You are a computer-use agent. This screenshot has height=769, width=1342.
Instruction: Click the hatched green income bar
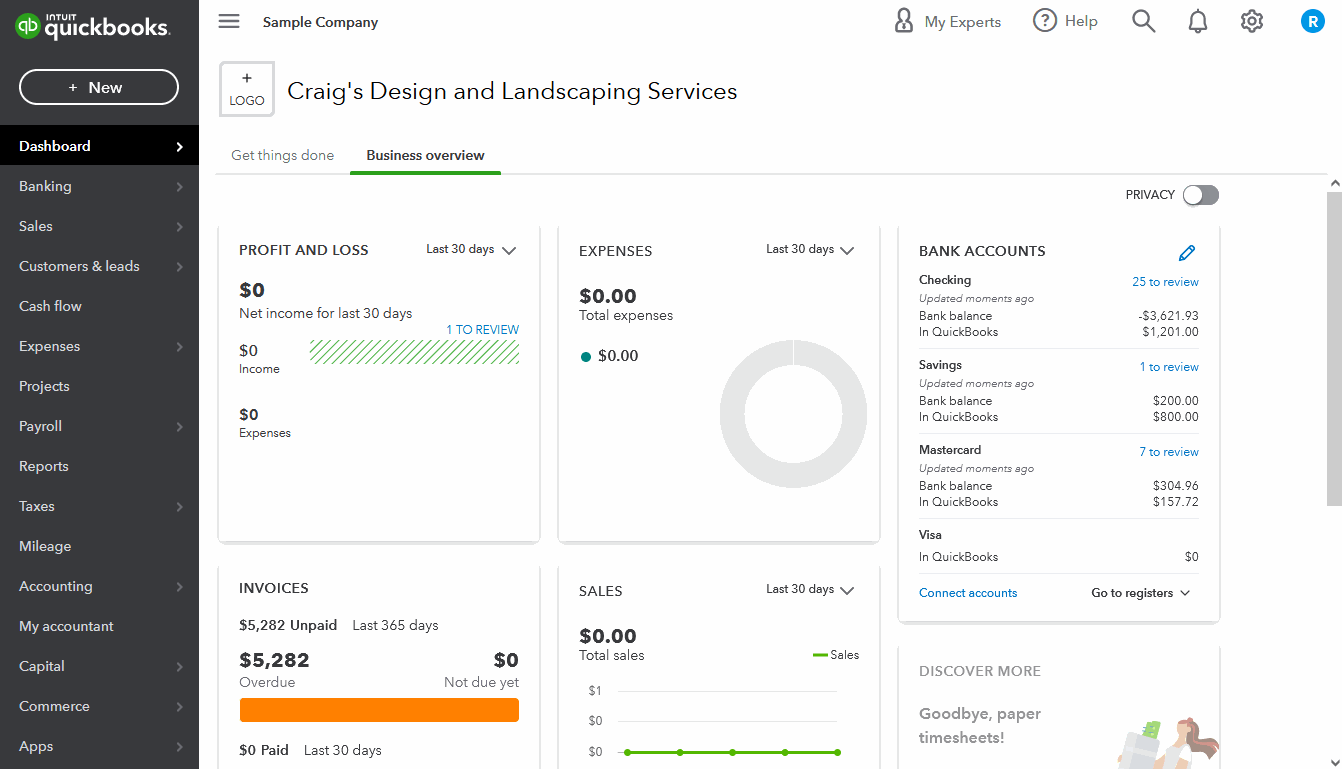point(414,351)
